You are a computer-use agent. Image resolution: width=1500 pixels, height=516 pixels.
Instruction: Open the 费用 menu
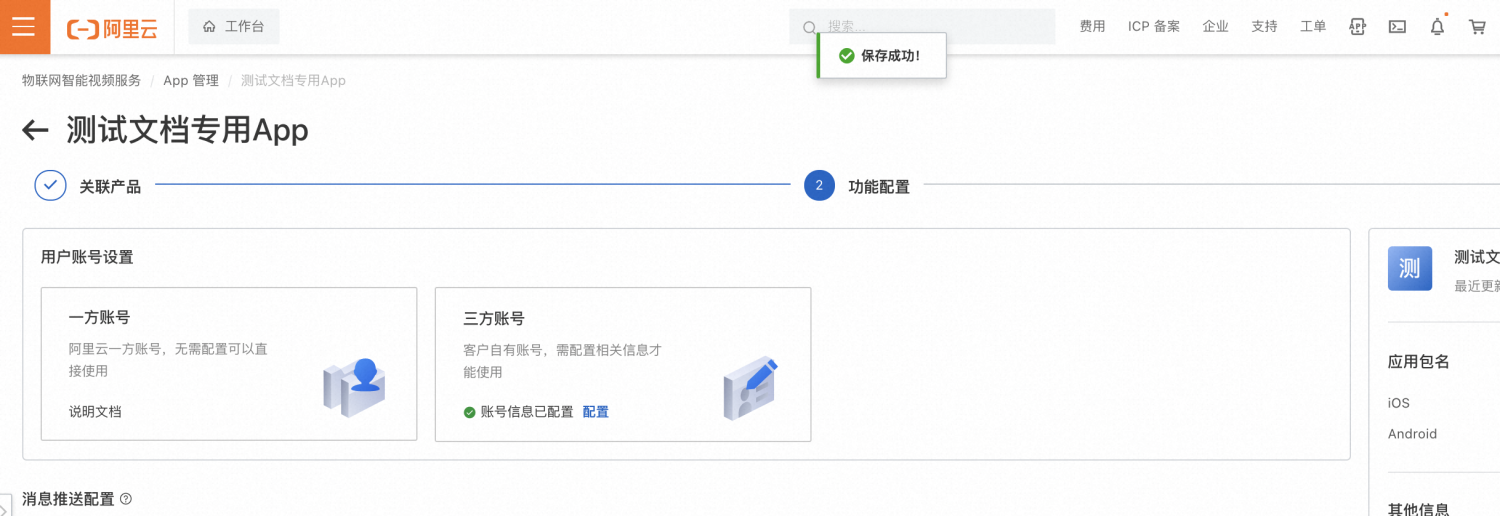pos(1092,27)
